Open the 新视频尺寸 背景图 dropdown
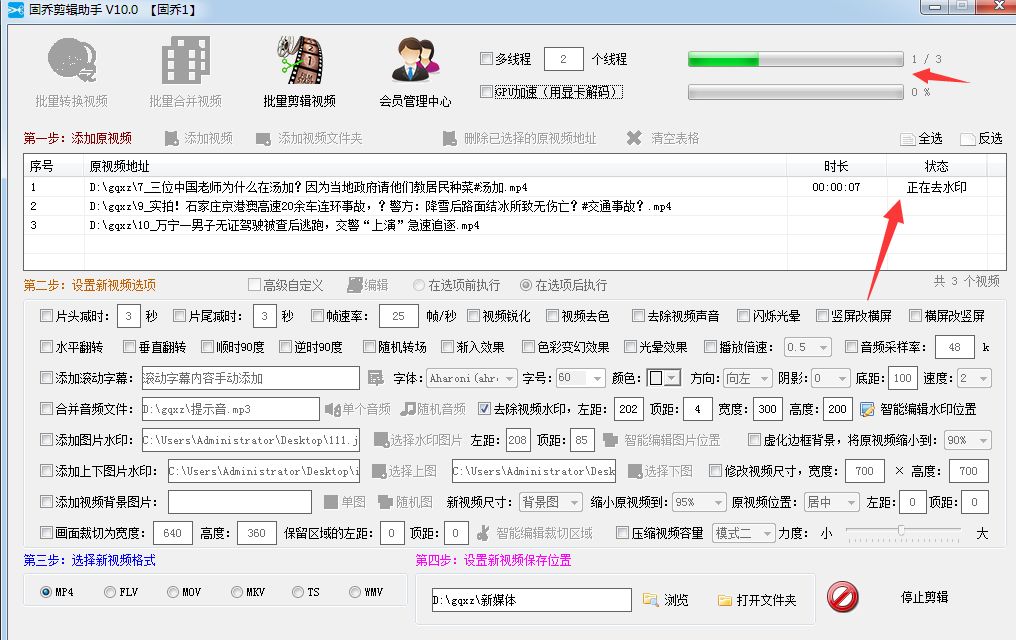 point(551,502)
